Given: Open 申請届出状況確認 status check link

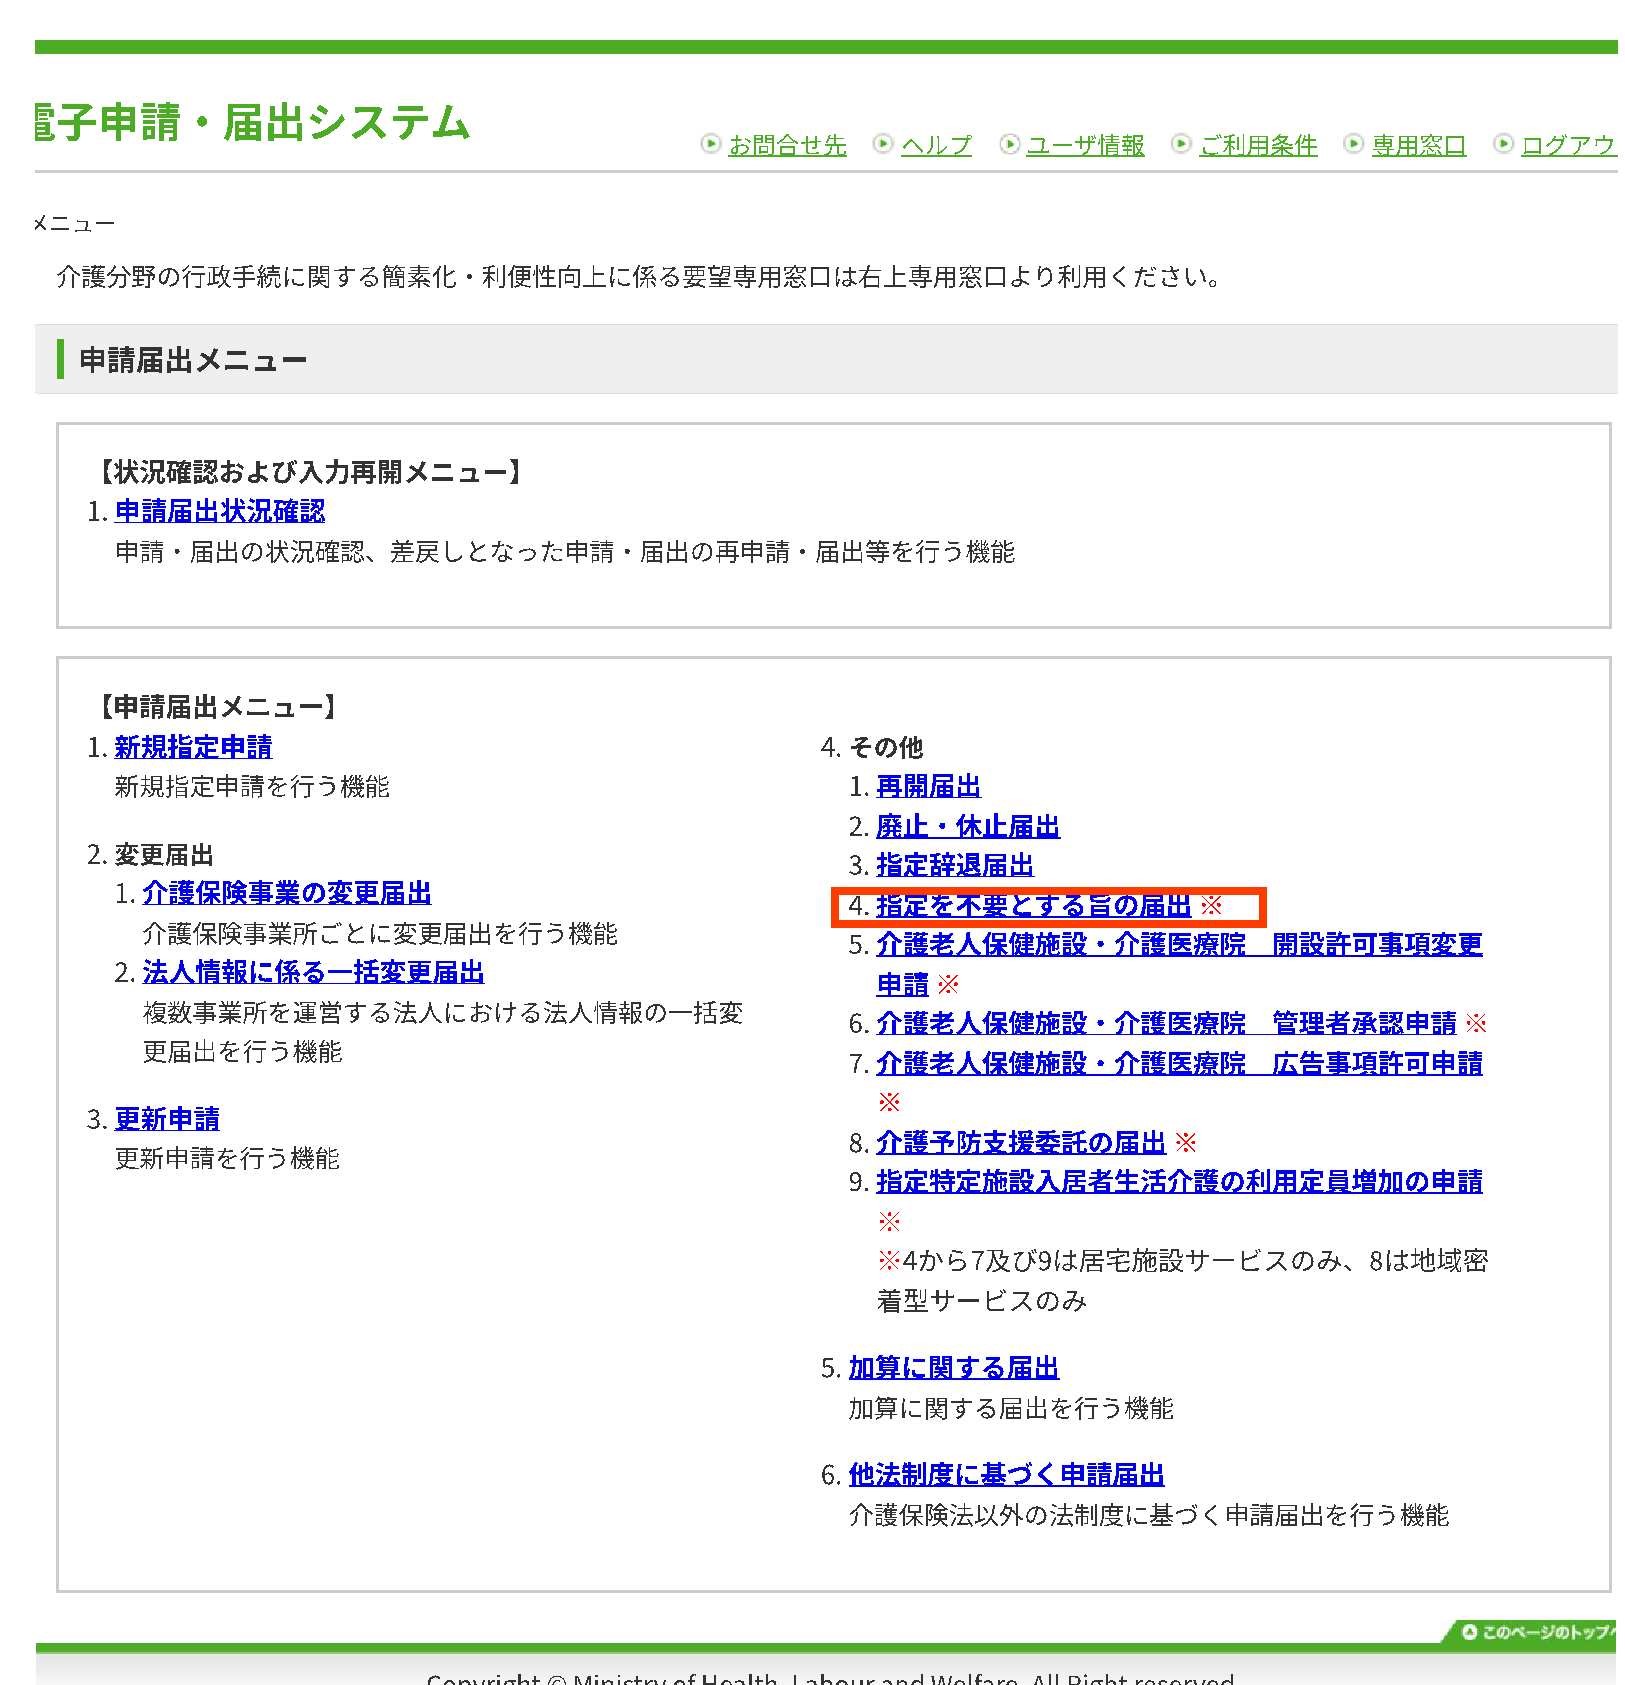Looking at the screenshot, I should (222, 511).
